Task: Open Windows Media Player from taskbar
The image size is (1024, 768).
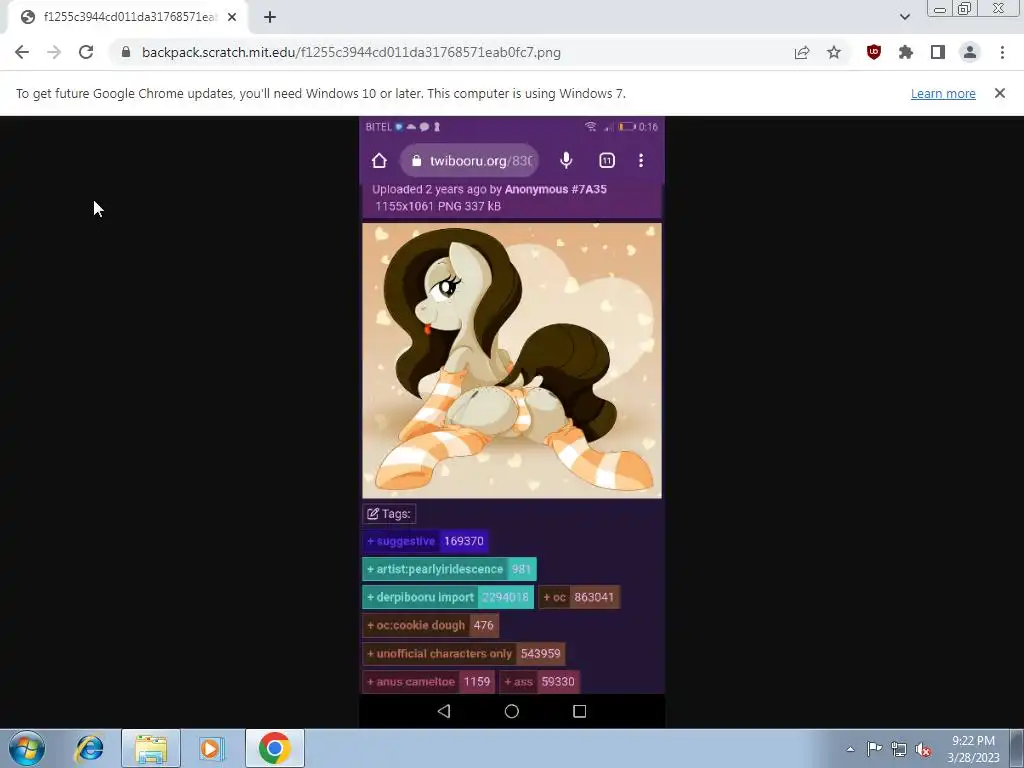Action: click(x=210, y=748)
